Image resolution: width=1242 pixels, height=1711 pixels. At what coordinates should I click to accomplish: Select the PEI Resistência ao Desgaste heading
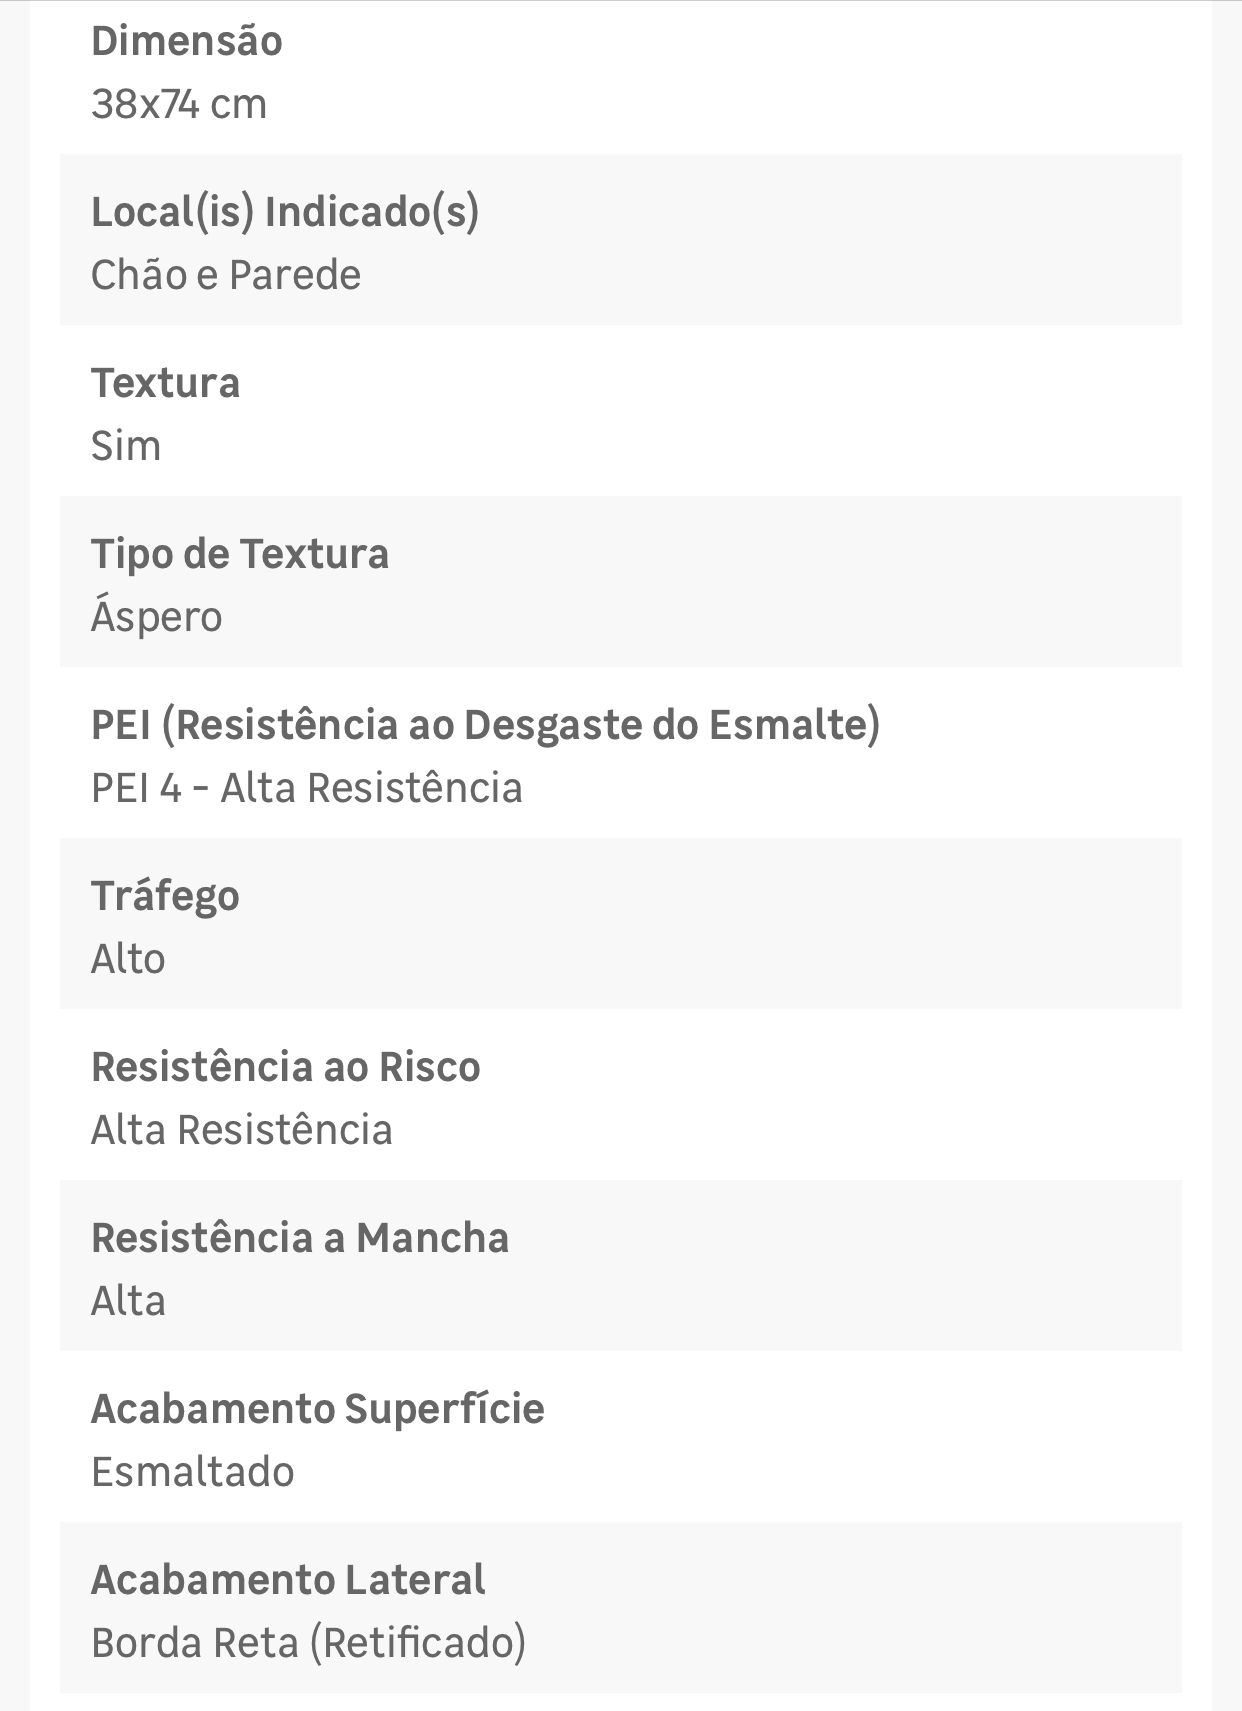click(x=486, y=725)
